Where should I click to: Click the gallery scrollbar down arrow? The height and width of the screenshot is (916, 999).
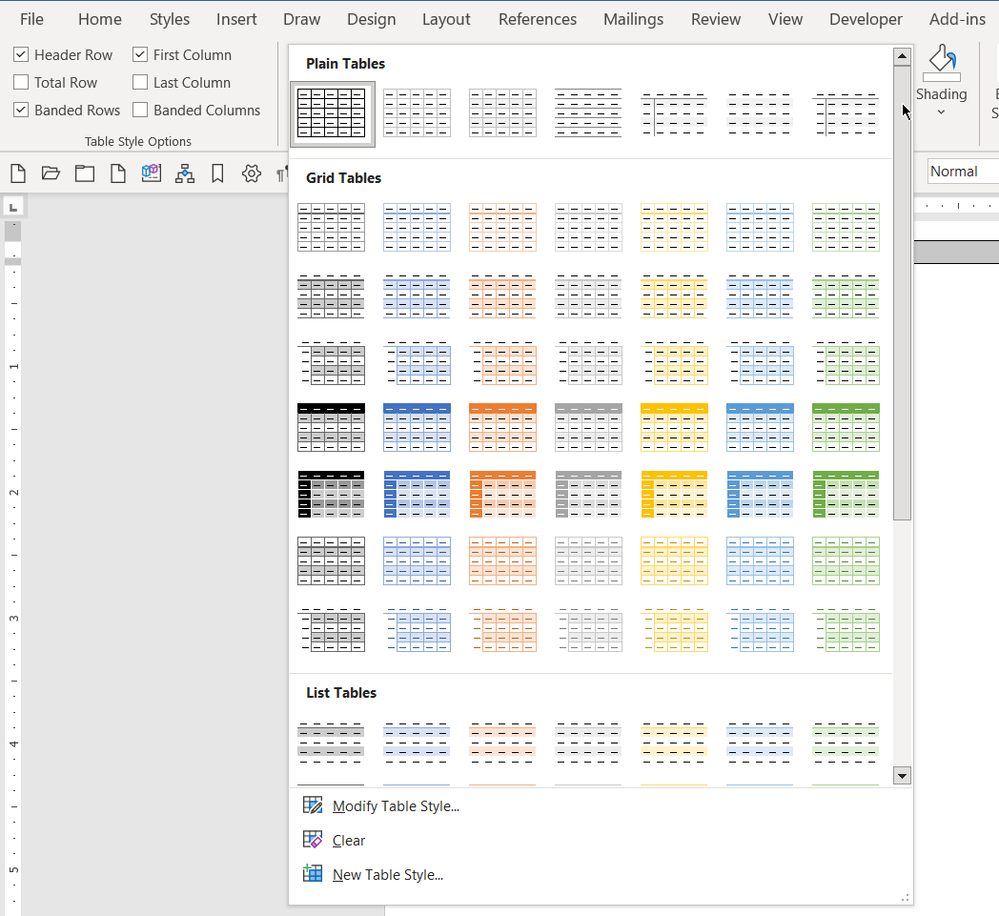(x=902, y=776)
